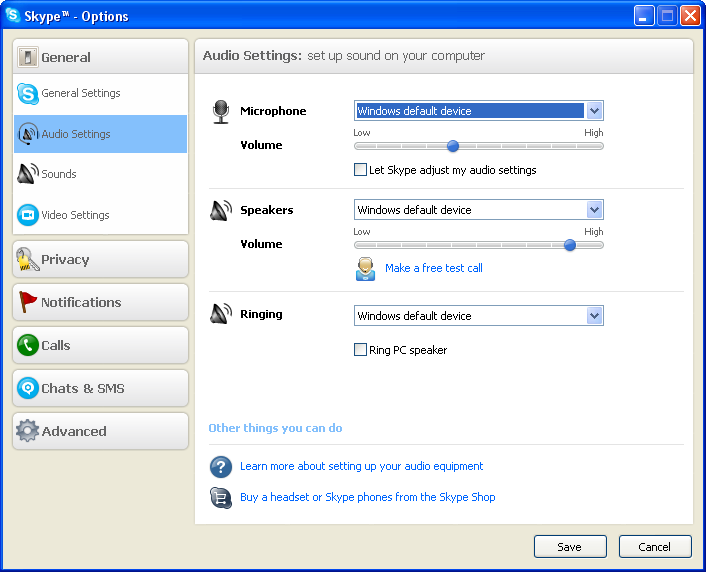
Task: Open Learn more about audio equipment link
Action: tap(361, 466)
